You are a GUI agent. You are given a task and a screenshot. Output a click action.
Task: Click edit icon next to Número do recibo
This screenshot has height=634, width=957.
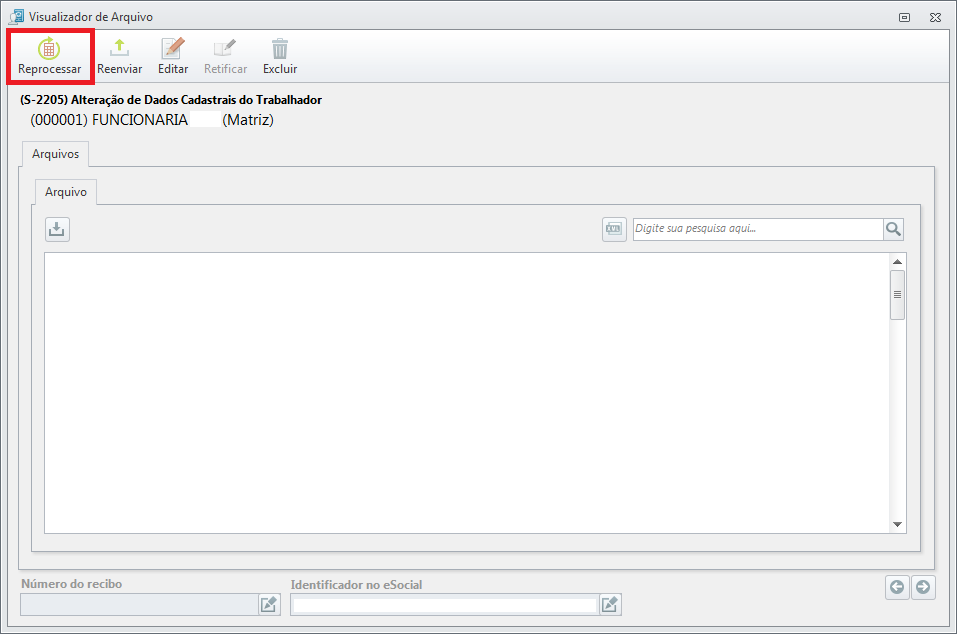tap(269, 604)
